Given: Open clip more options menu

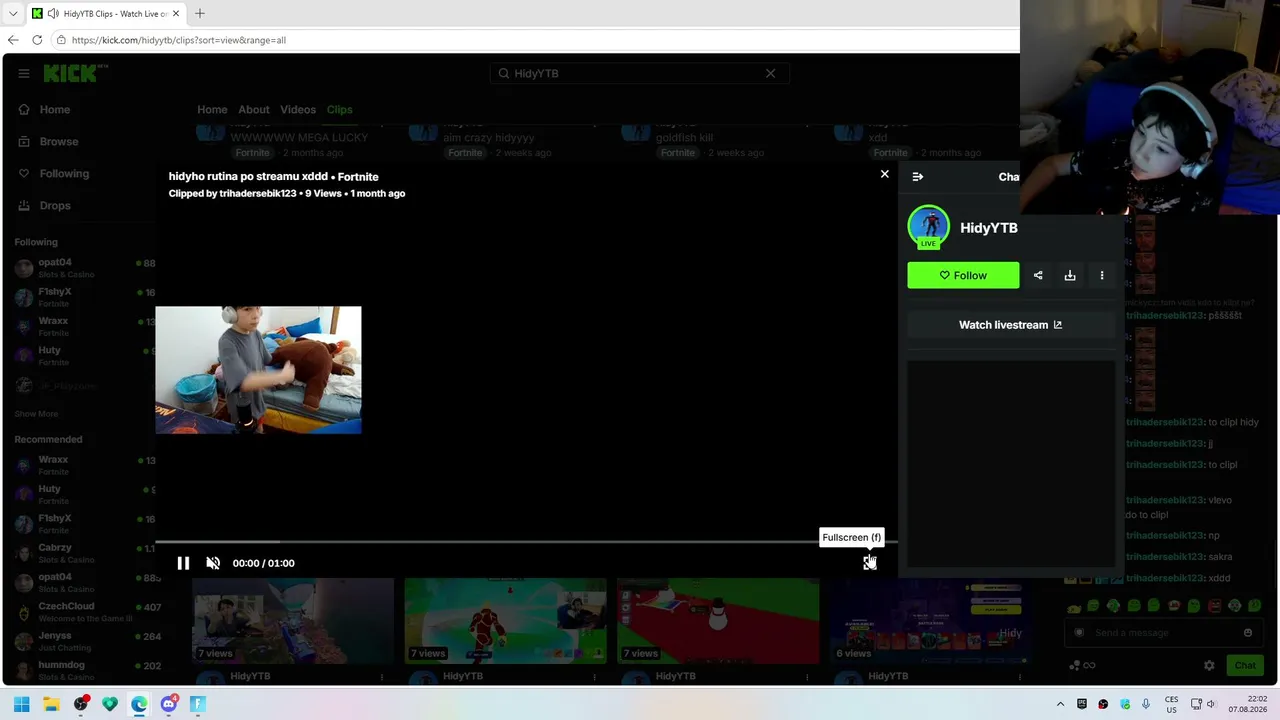Looking at the screenshot, I should (x=1102, y=275).
